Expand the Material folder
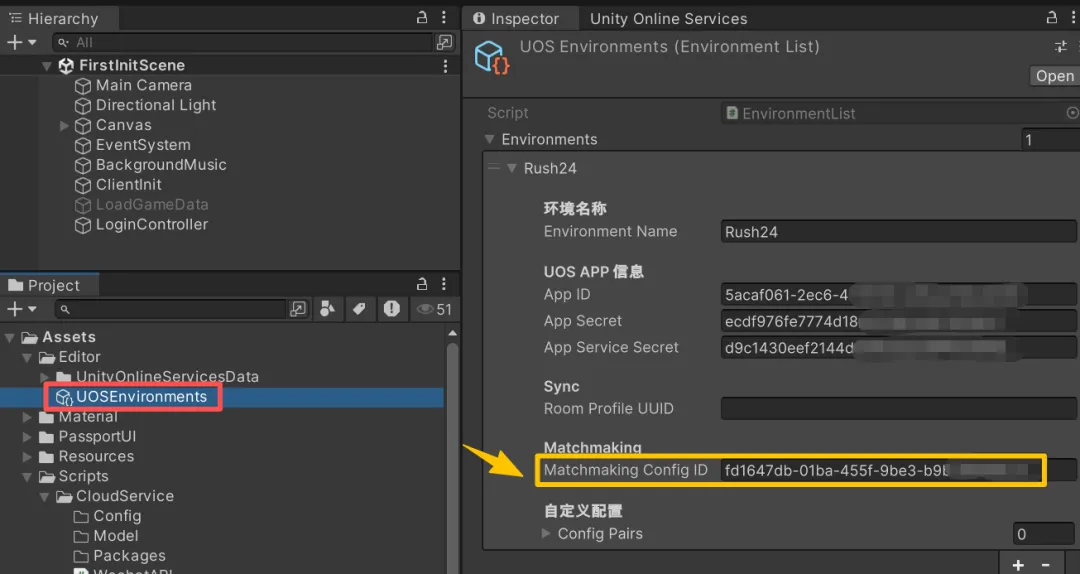1080x574 pixels. (x=27, y=417)
